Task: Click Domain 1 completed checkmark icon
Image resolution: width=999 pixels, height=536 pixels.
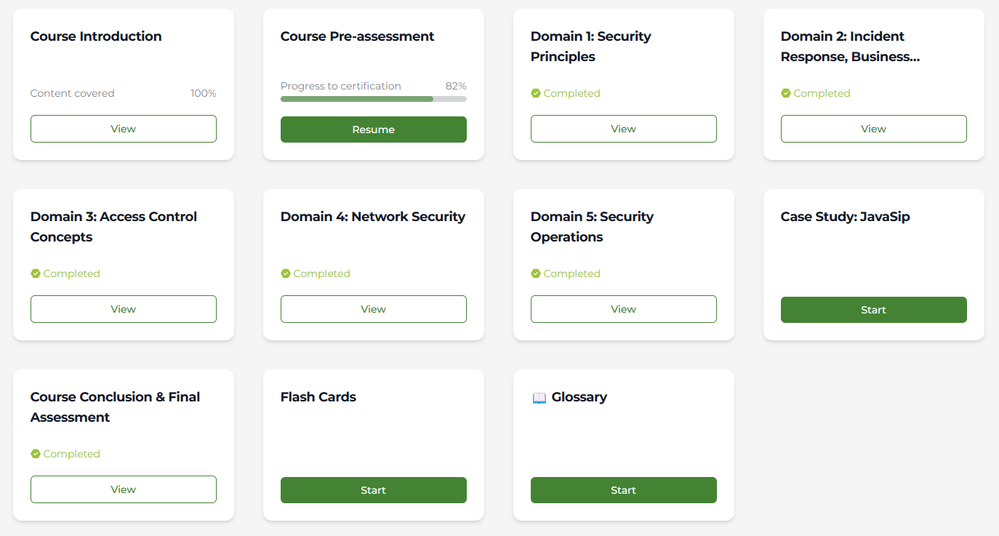Action: tap(536, 94)
